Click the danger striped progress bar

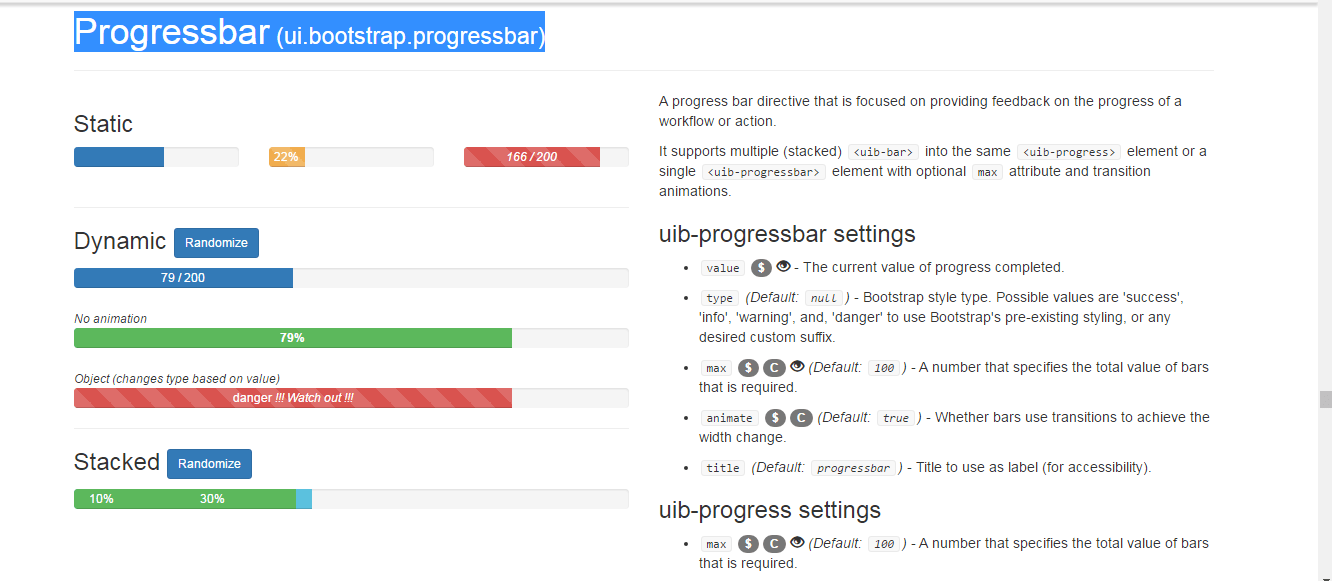click(x=293, y=397)
